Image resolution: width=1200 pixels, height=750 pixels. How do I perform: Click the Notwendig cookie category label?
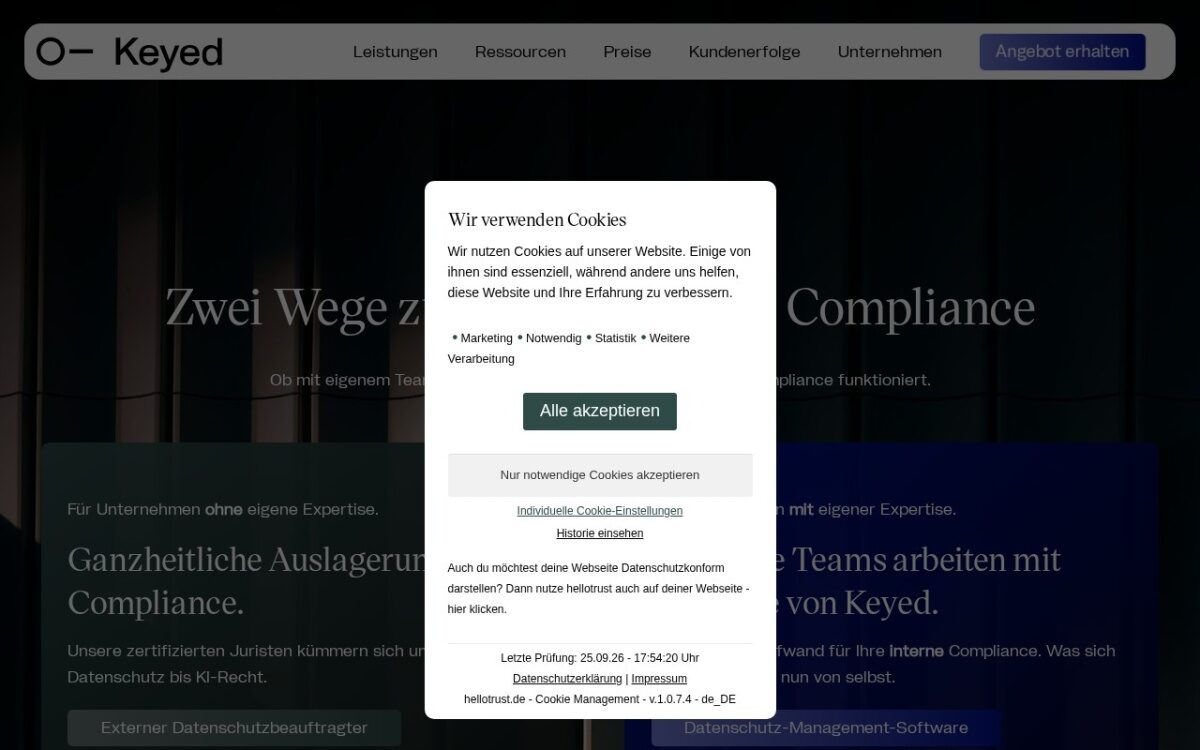pos(553,338)
